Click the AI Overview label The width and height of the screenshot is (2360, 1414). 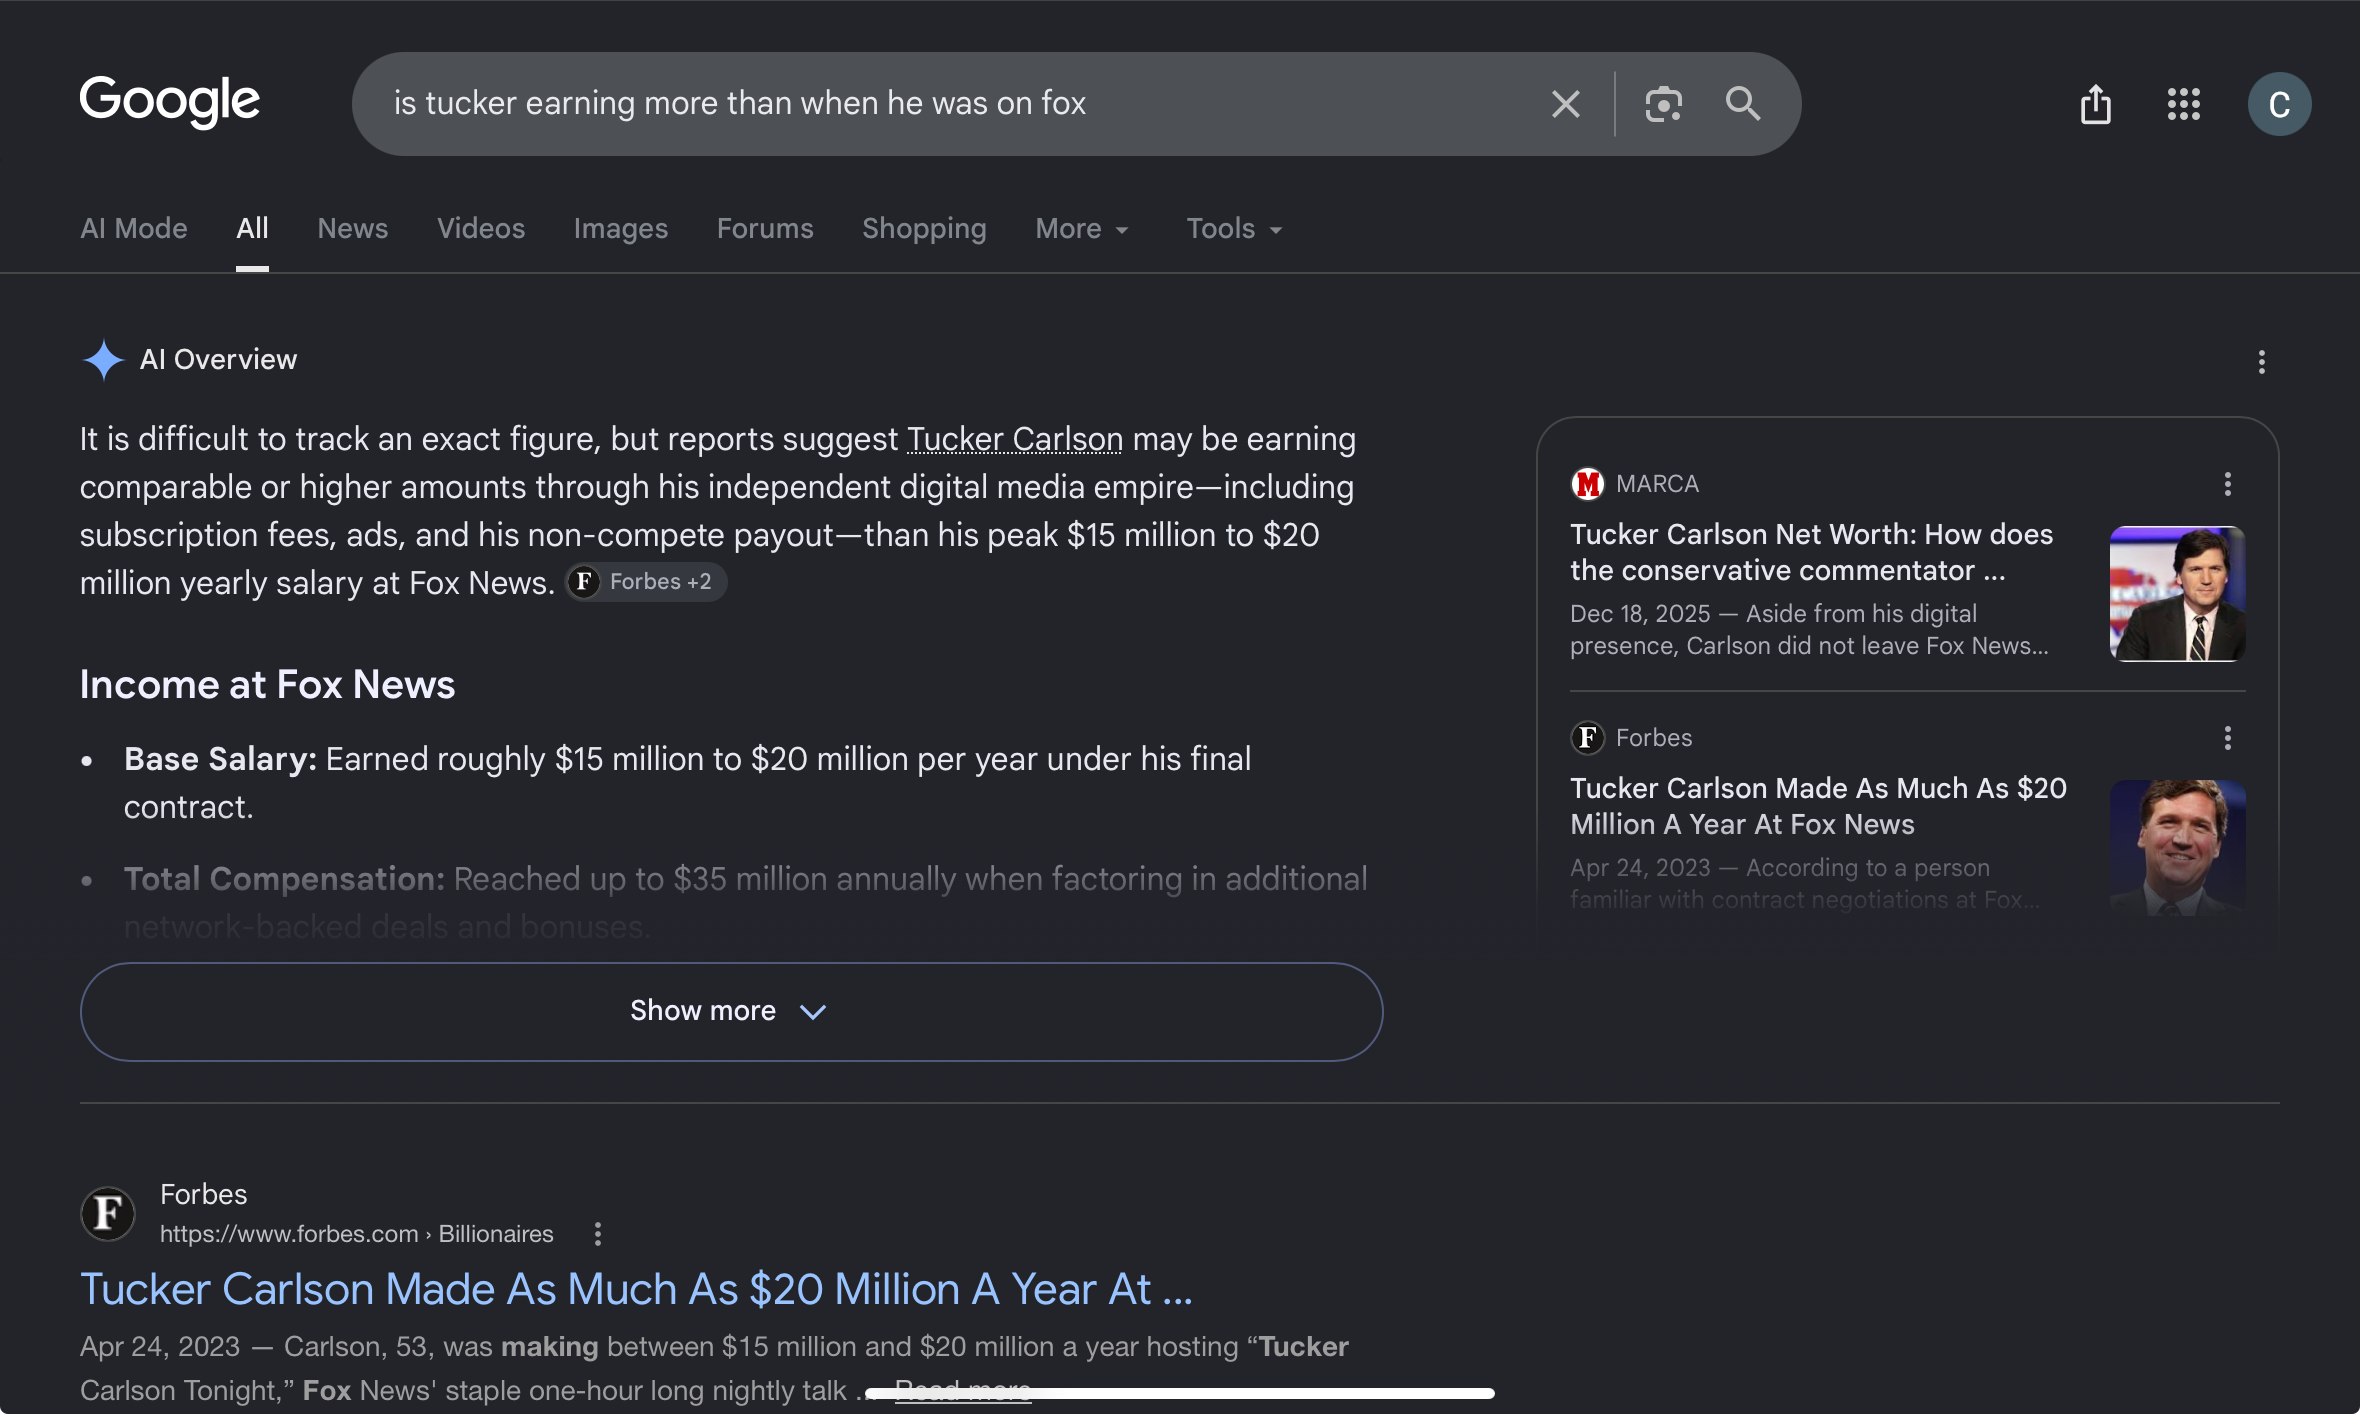[218, 360]
